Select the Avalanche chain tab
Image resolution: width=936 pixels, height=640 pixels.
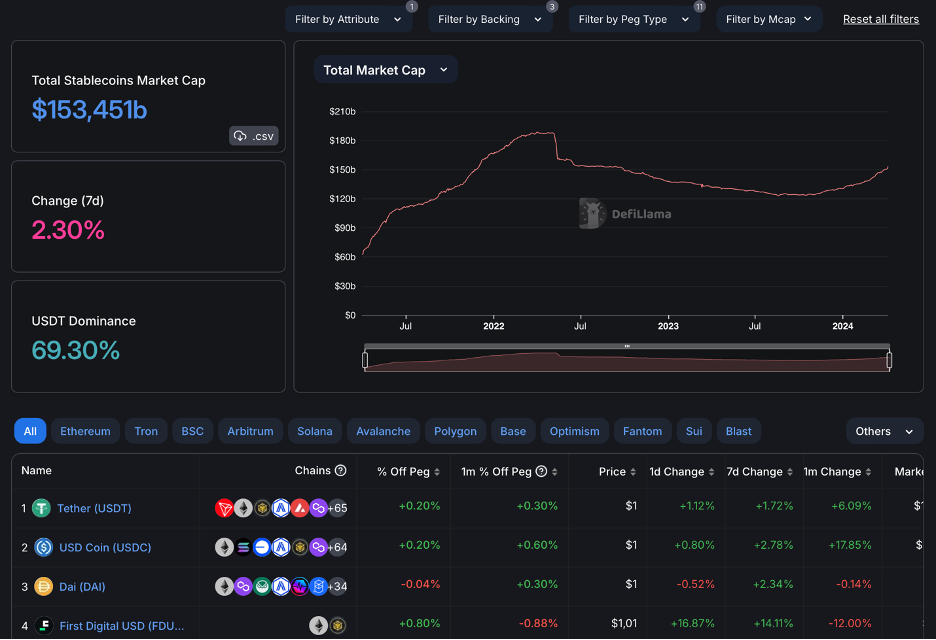pyautogui.click(x=383, y=431)
